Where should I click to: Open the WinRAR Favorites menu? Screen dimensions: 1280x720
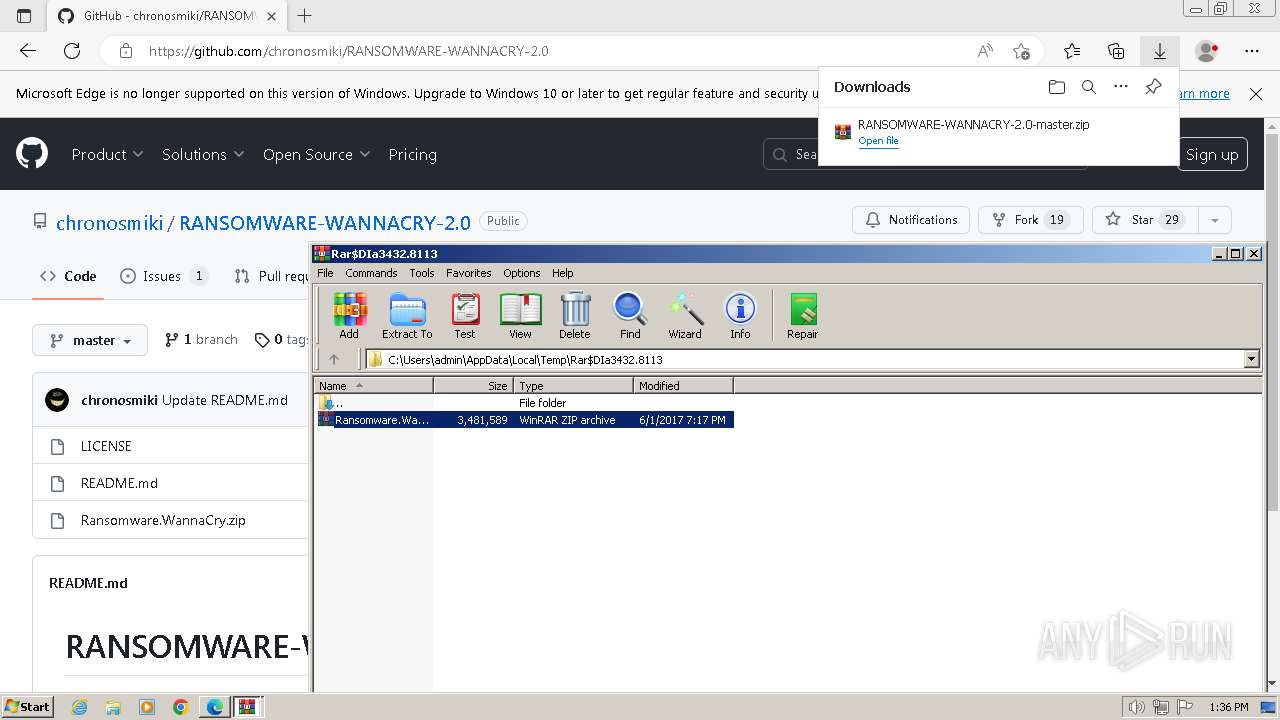pyautogui.click(x=469, y=273)
